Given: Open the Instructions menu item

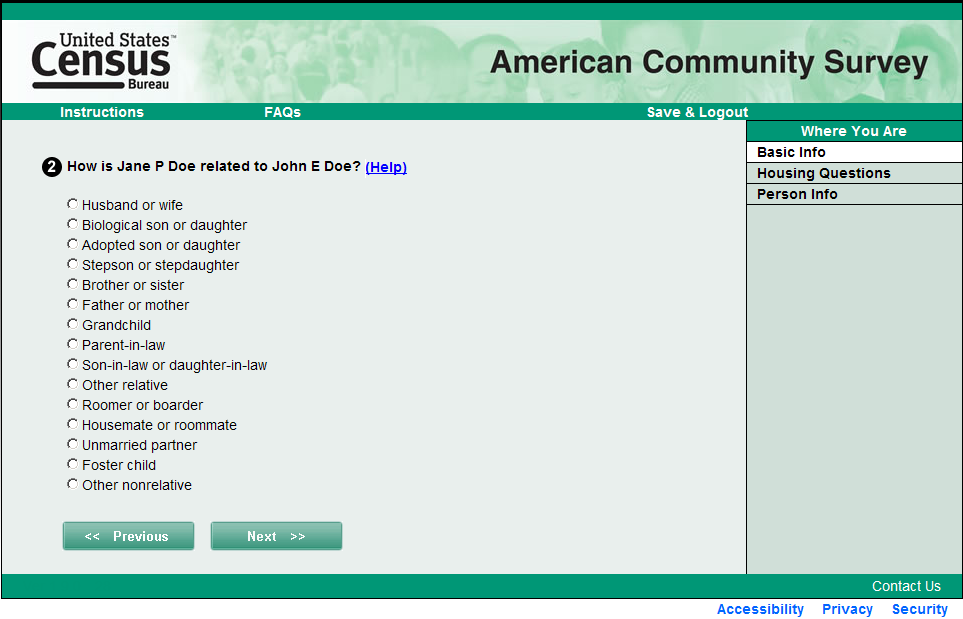Looking at the screenshot, I should (x=102, y=112).
